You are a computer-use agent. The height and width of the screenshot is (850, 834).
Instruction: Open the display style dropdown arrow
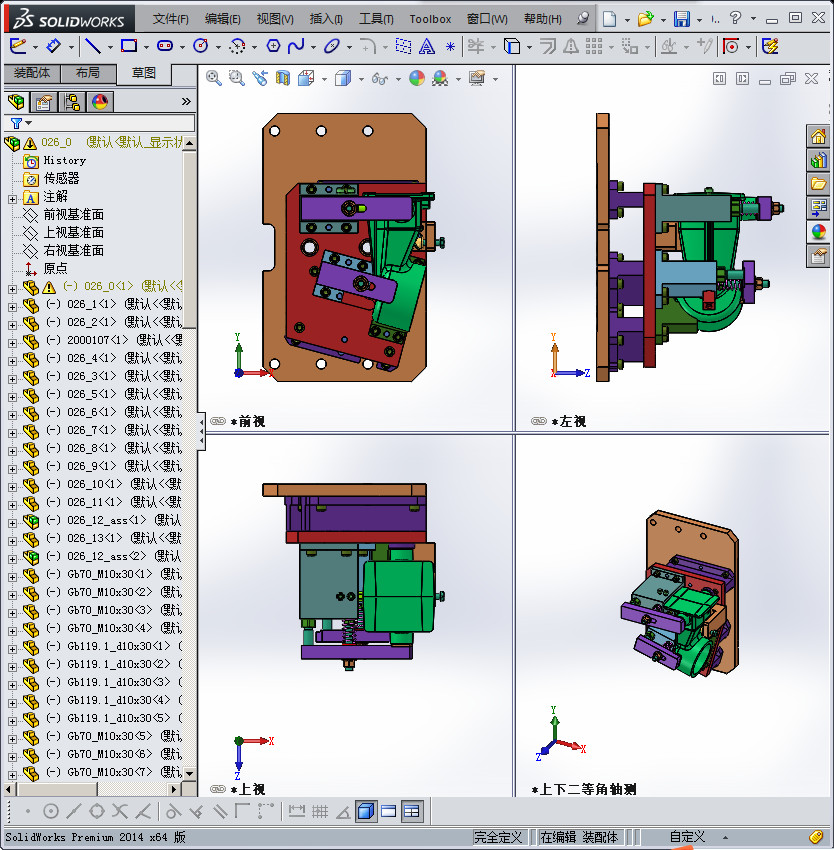pos(360,78)
